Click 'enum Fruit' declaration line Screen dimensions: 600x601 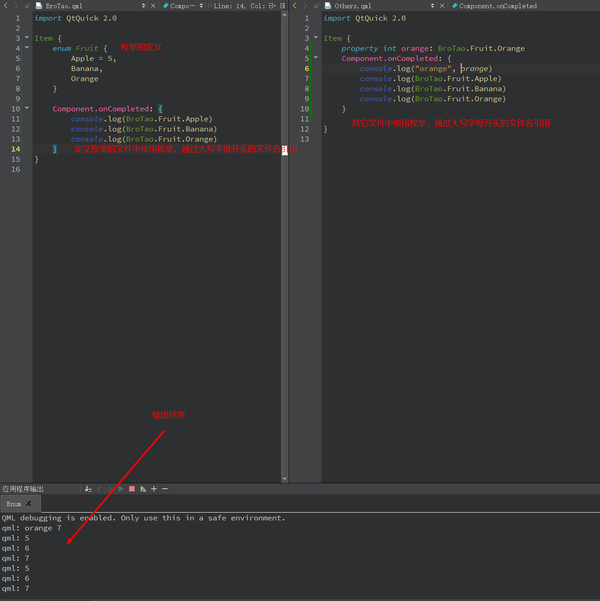[x=80, y=48]
